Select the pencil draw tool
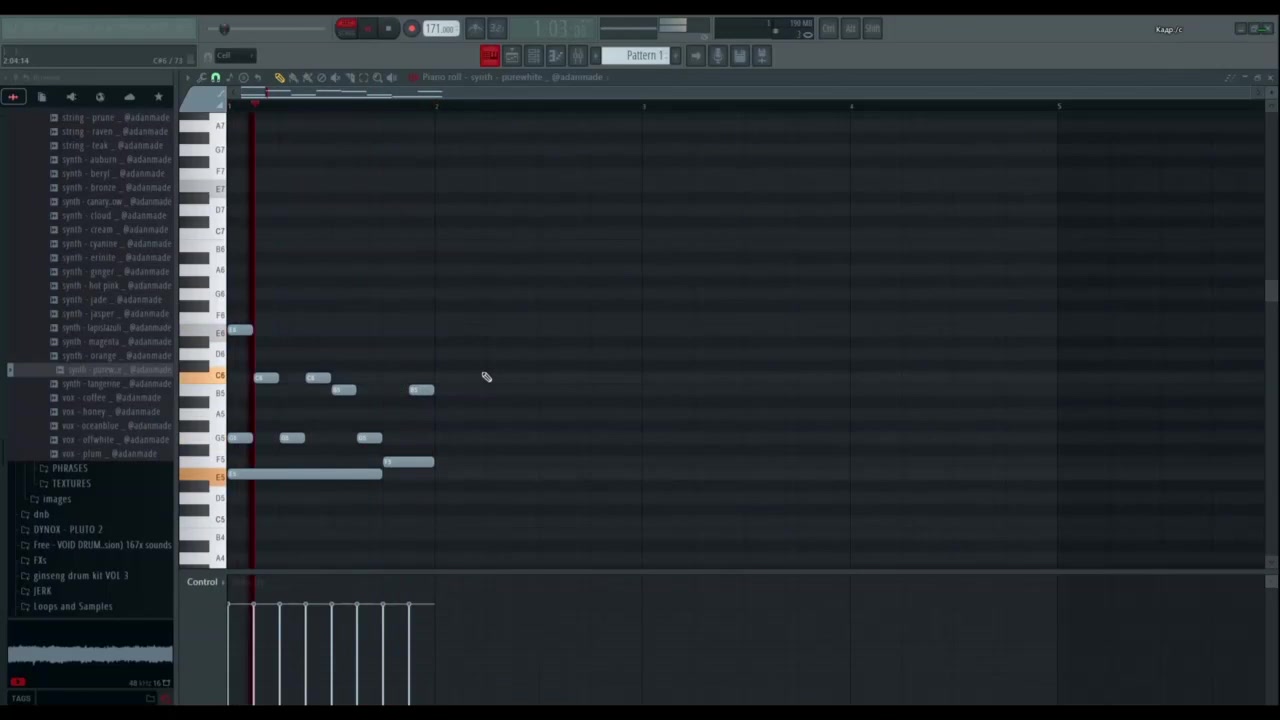This screenshot has height=720, width=1280. coord(279,78)
